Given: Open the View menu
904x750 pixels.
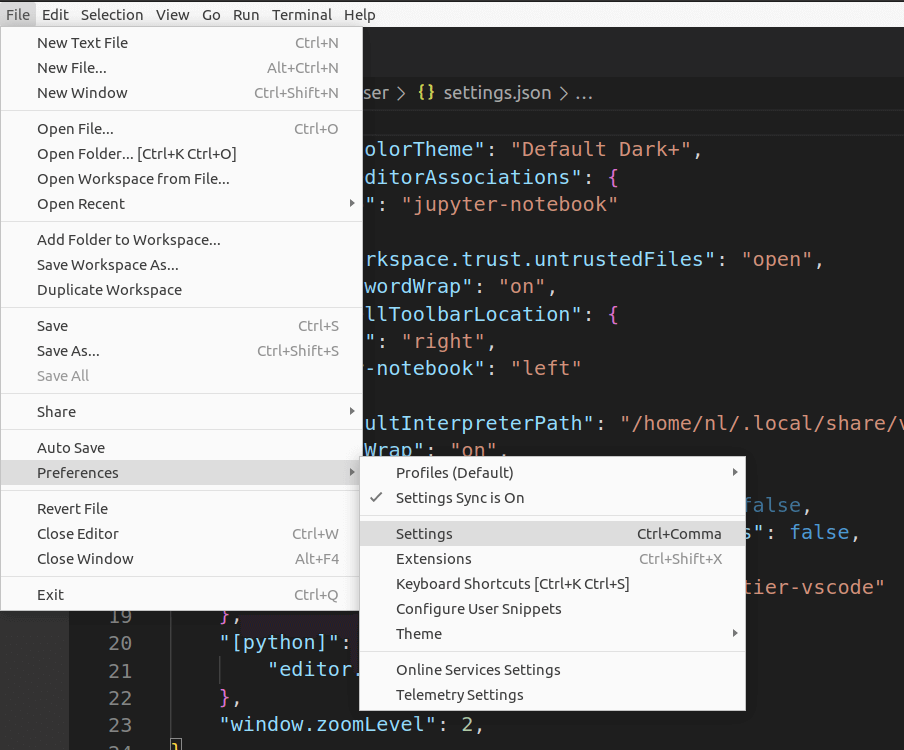Looking at the screenshot, I should (x=172, y=14).
